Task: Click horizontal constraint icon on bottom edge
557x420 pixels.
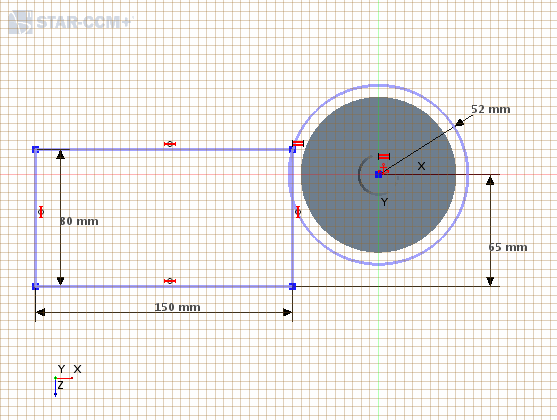Action: click(170, 281)
